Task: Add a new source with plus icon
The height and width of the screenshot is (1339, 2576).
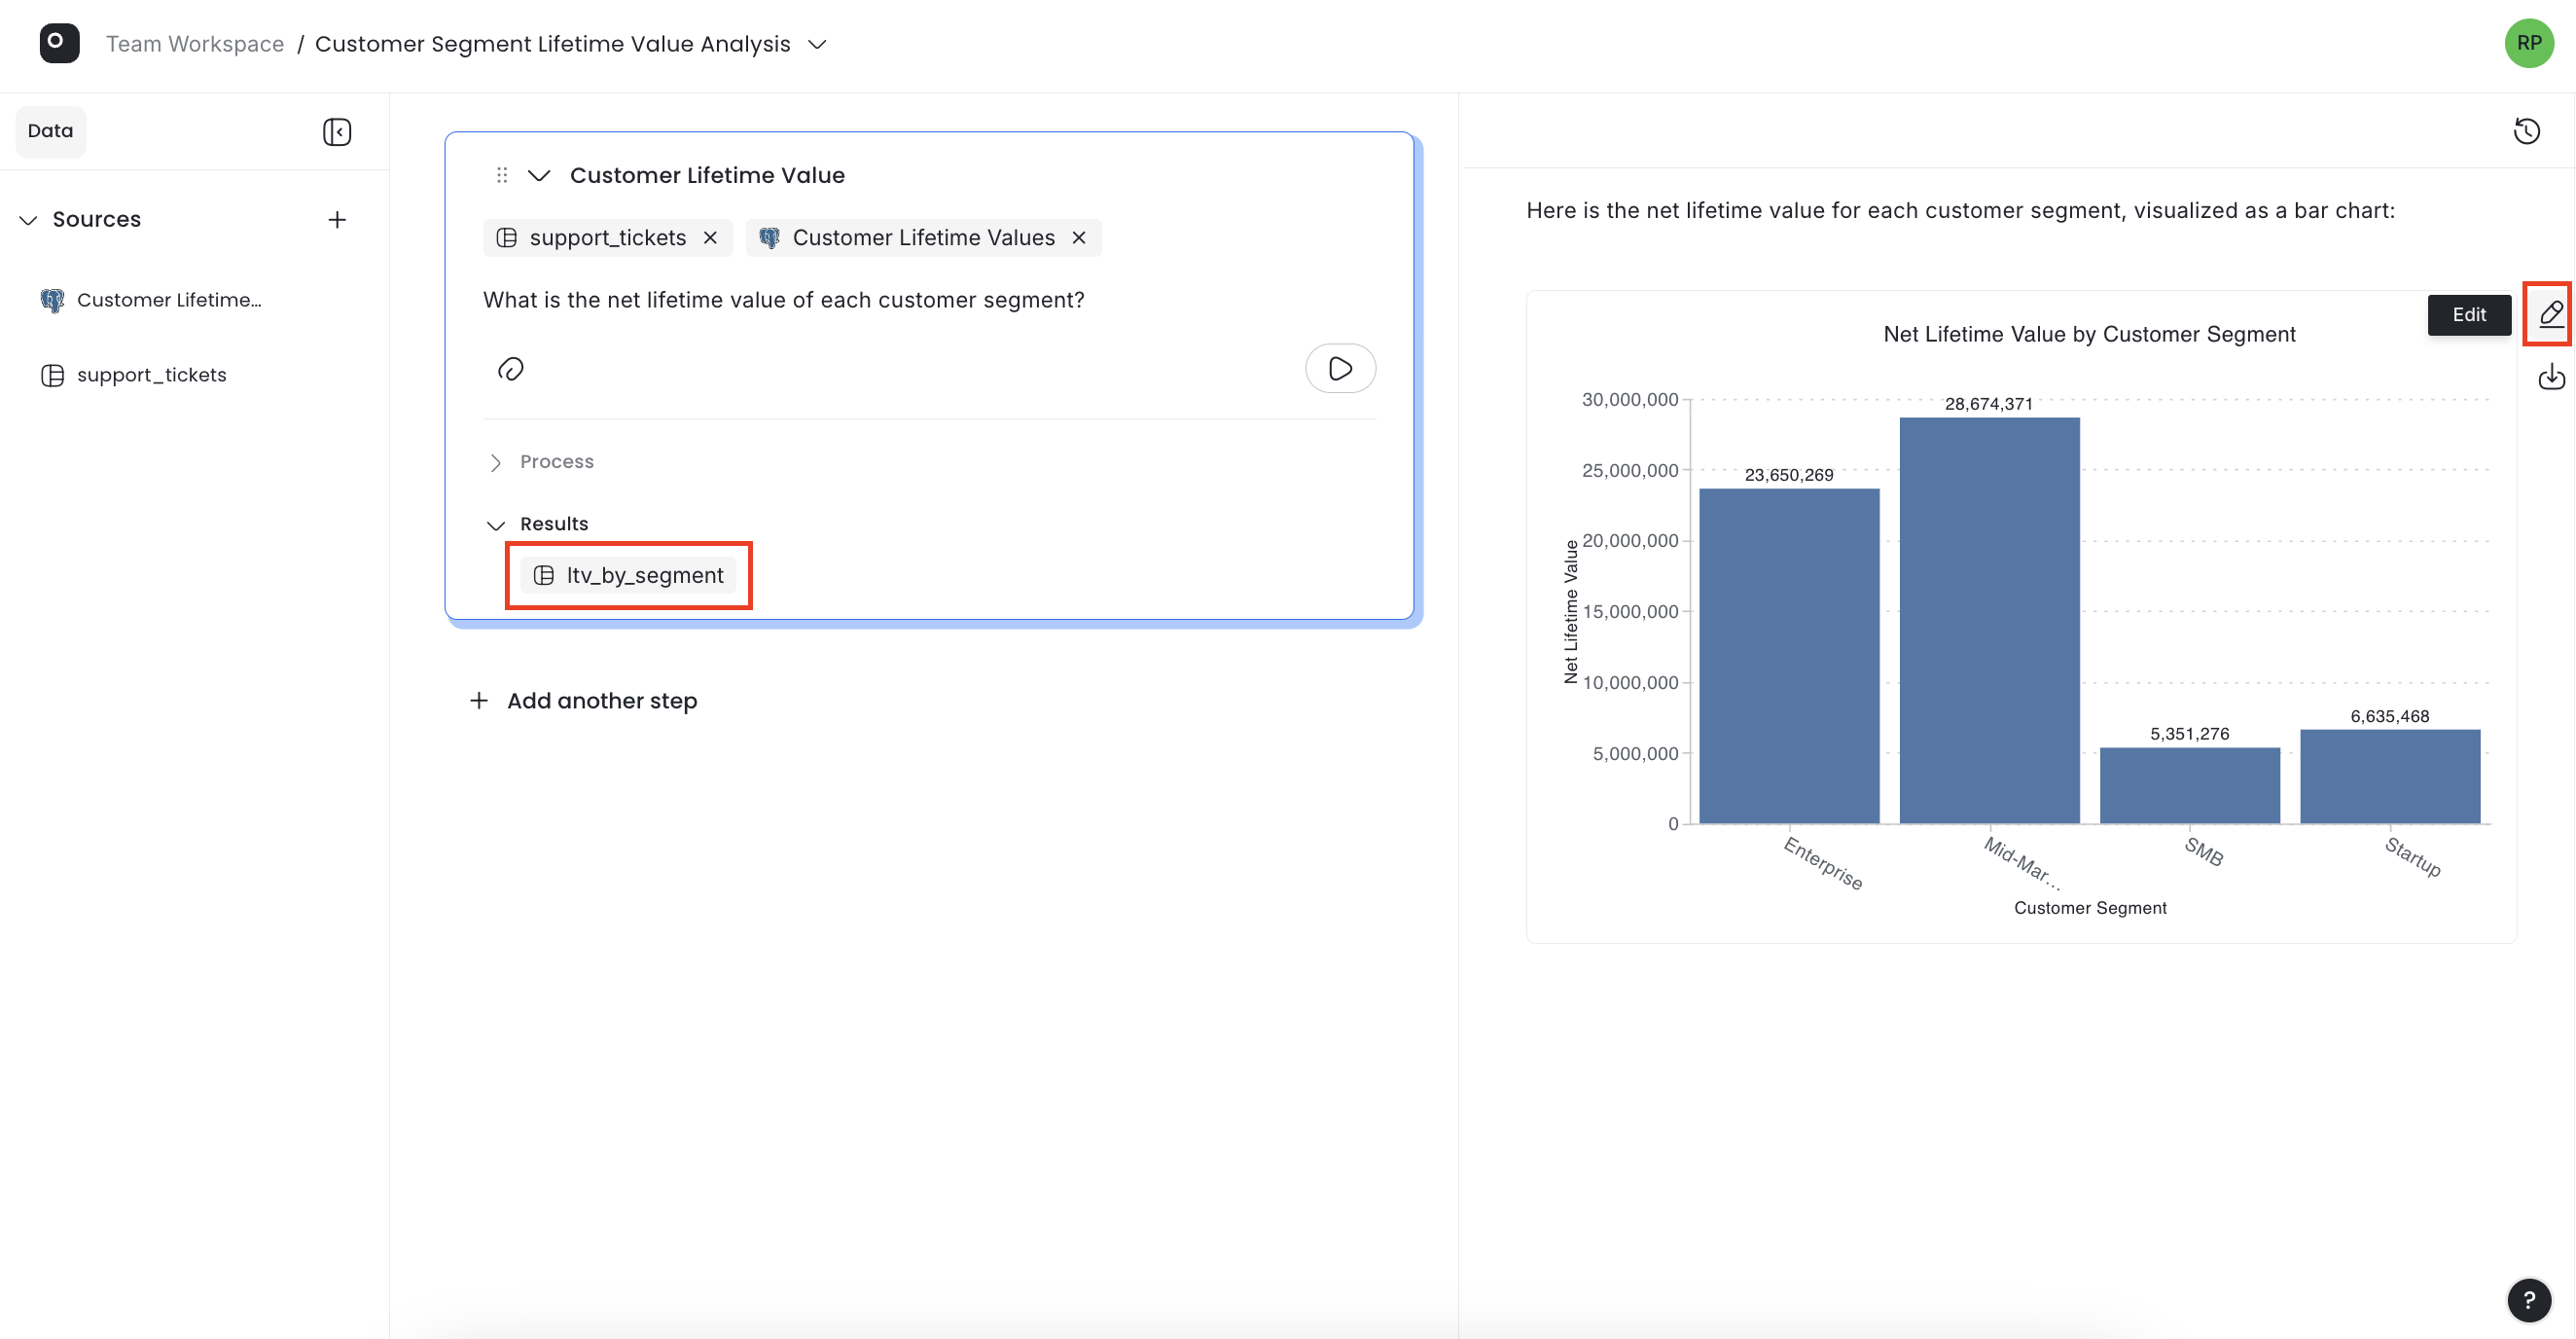Action: 337,220
